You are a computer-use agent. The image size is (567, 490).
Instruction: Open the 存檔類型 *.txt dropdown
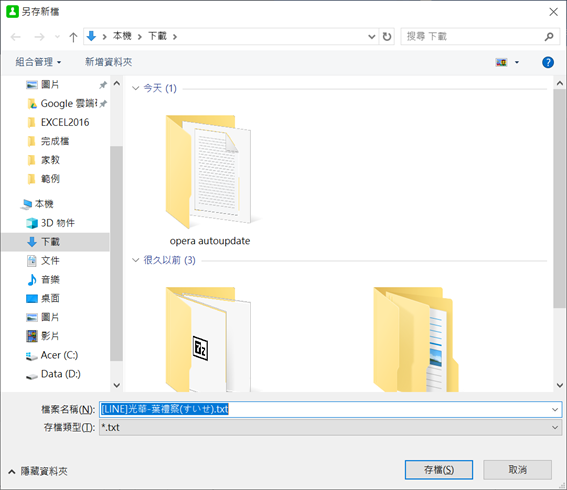331,427
